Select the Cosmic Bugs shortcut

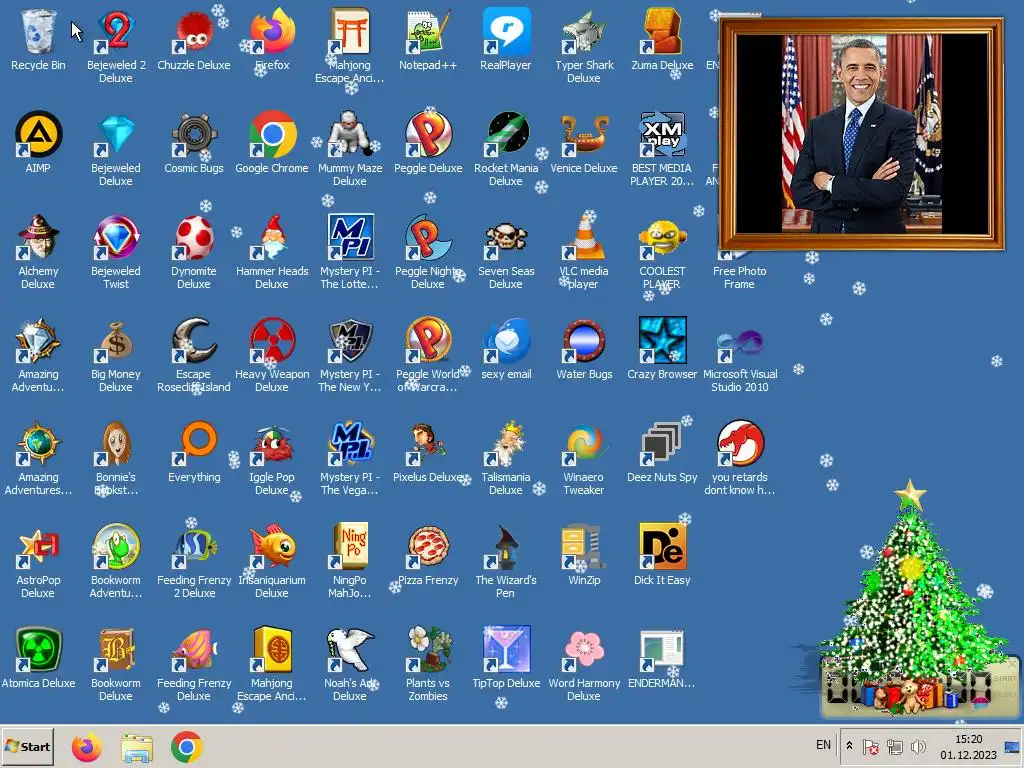tap(194, 135)
